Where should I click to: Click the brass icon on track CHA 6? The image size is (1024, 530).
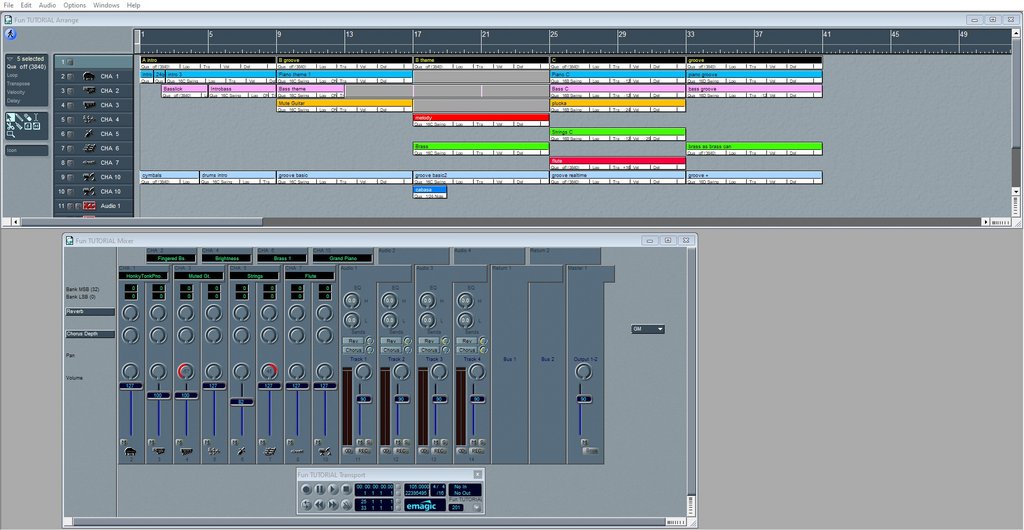click(x=89, y=148)
